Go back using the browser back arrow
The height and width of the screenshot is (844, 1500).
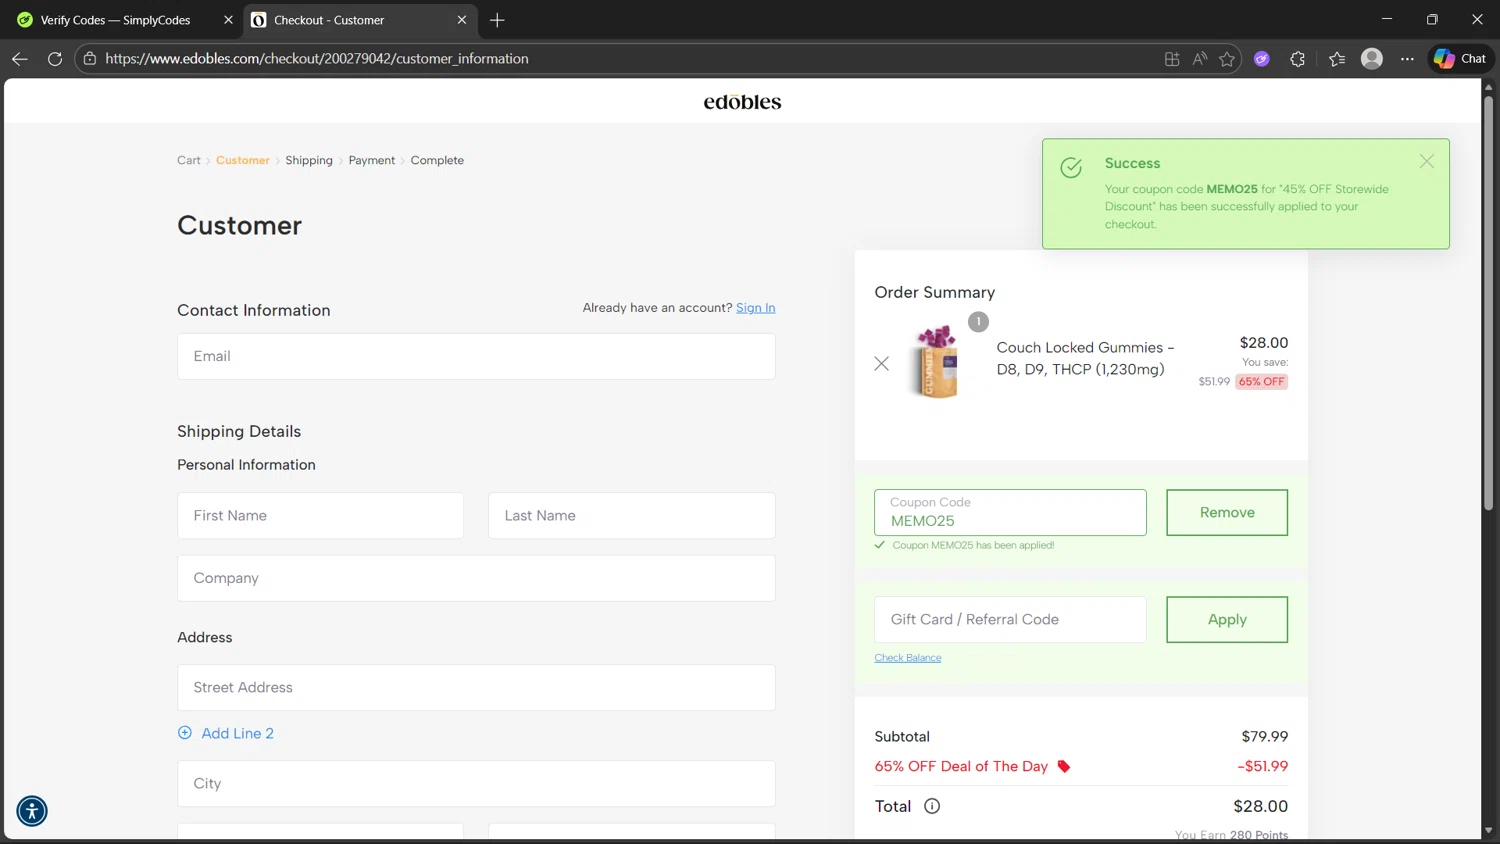tap(19, 59)
